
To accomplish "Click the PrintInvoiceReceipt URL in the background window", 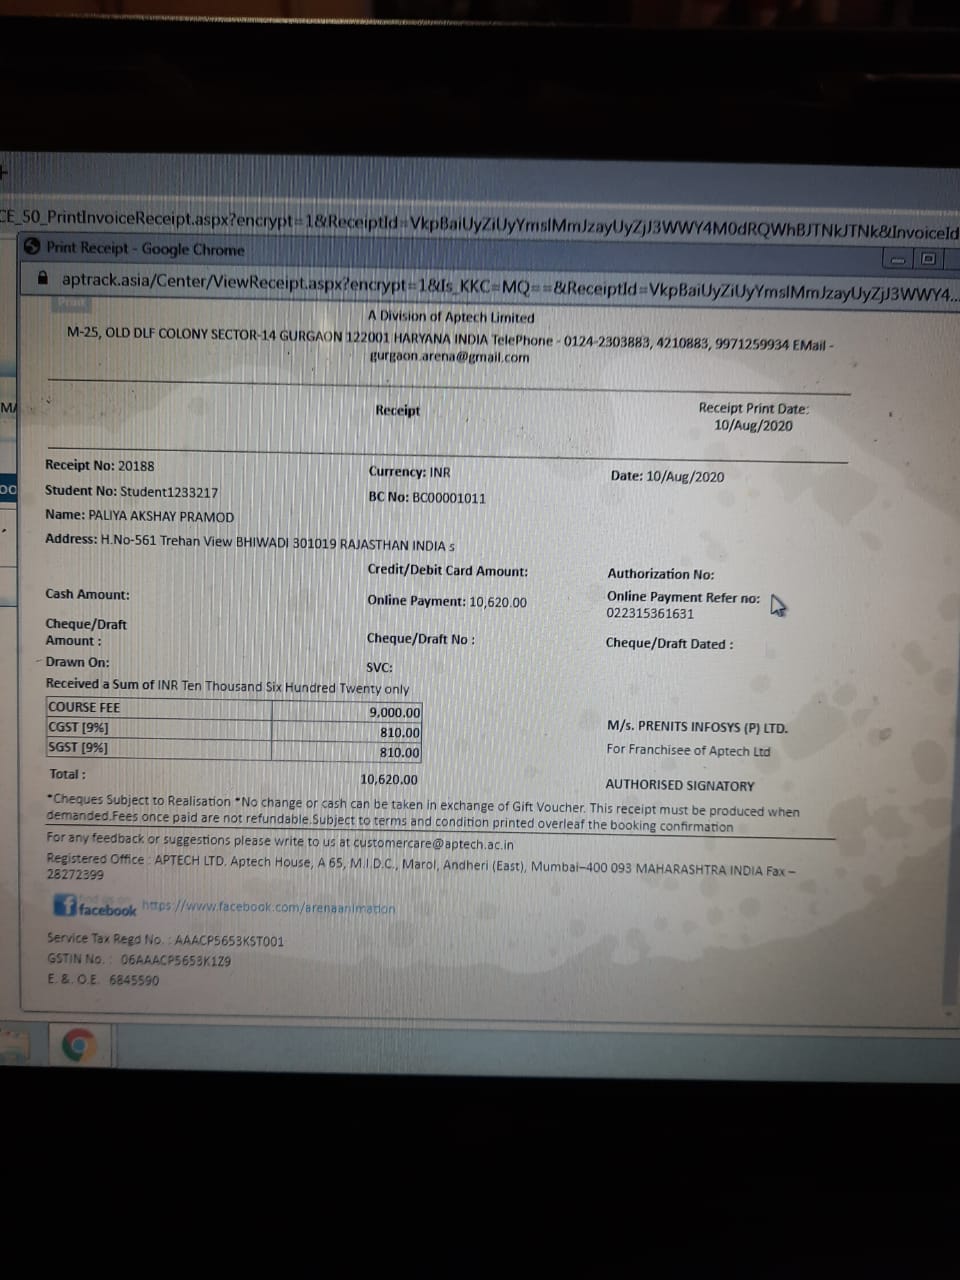I will pos(480,222).
